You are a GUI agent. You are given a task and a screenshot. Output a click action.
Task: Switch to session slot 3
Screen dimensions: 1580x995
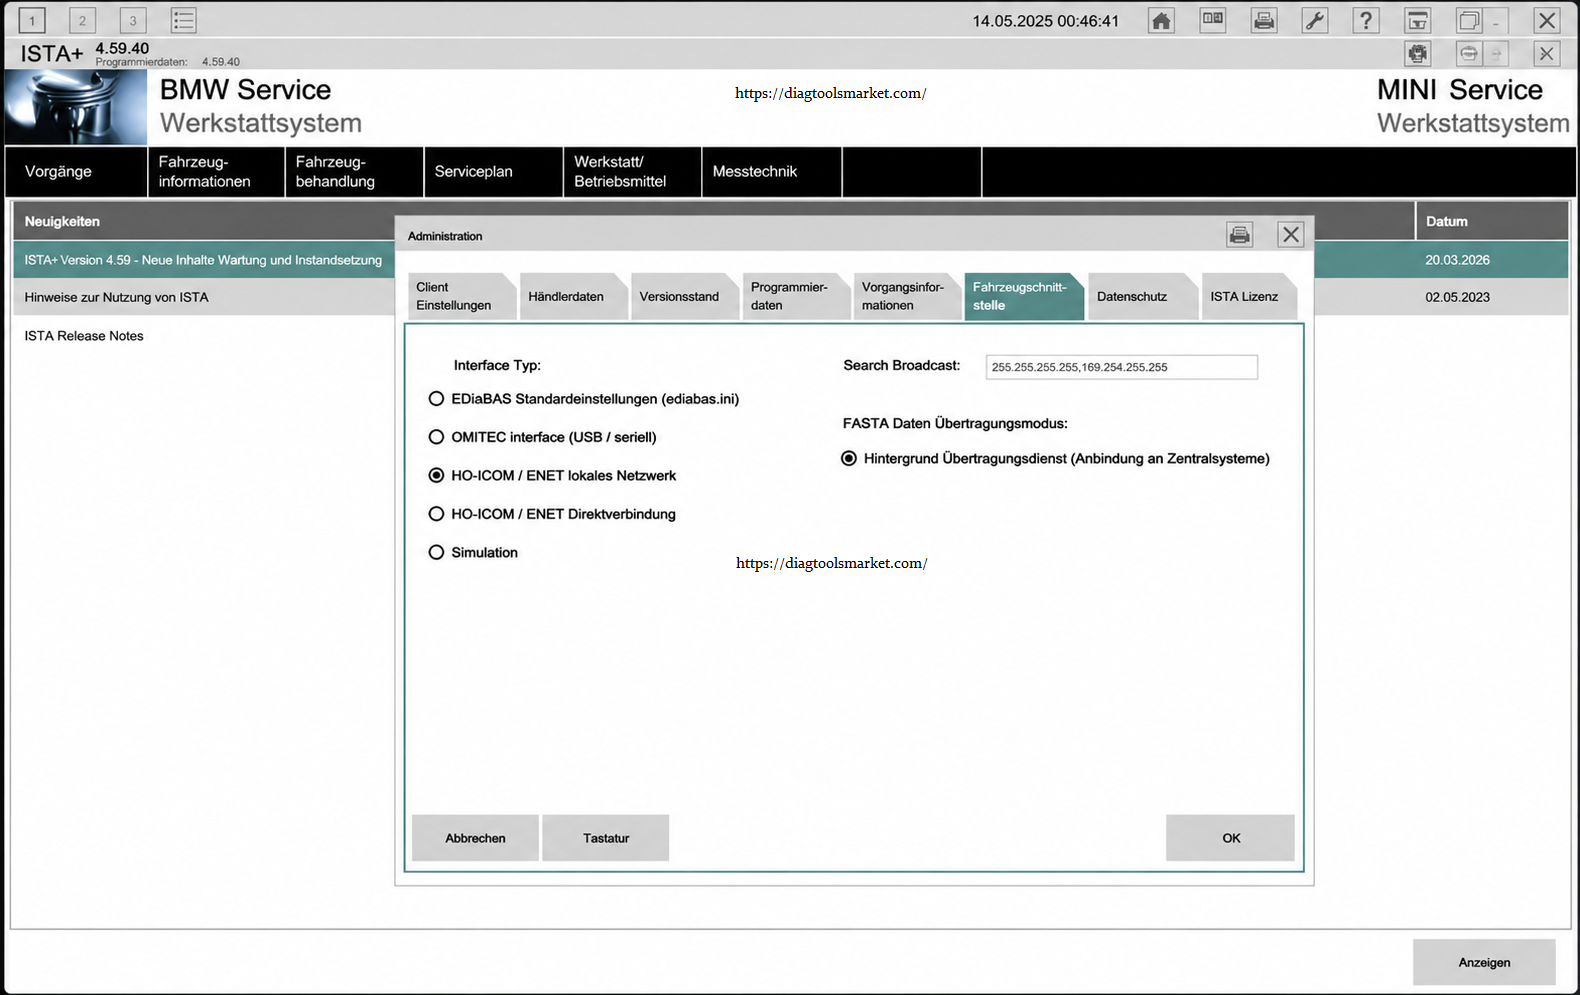point(132,20)
